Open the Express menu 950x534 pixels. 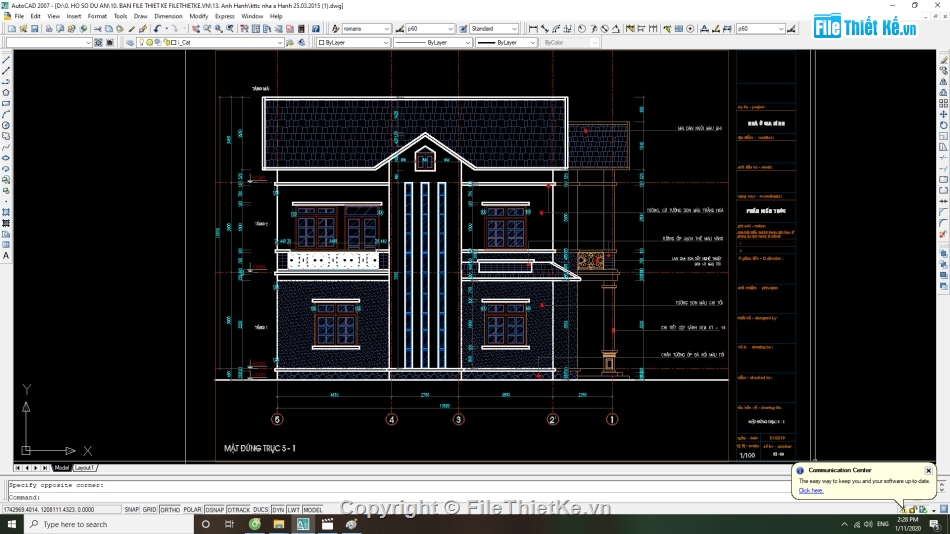(224, 16)
